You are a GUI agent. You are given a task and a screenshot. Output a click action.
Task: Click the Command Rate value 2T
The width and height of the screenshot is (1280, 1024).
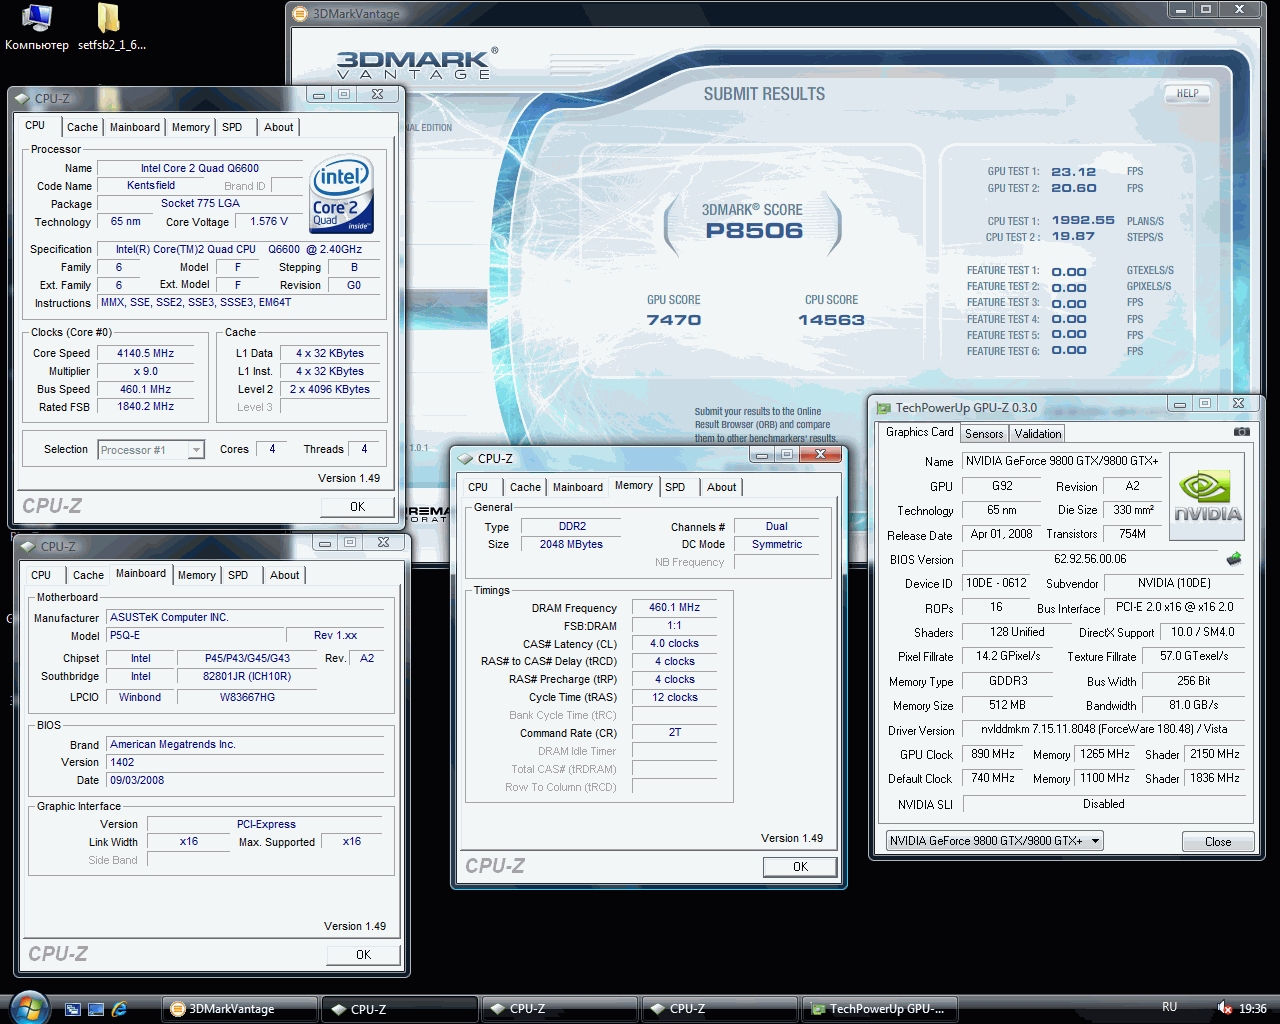pos(674,733)
